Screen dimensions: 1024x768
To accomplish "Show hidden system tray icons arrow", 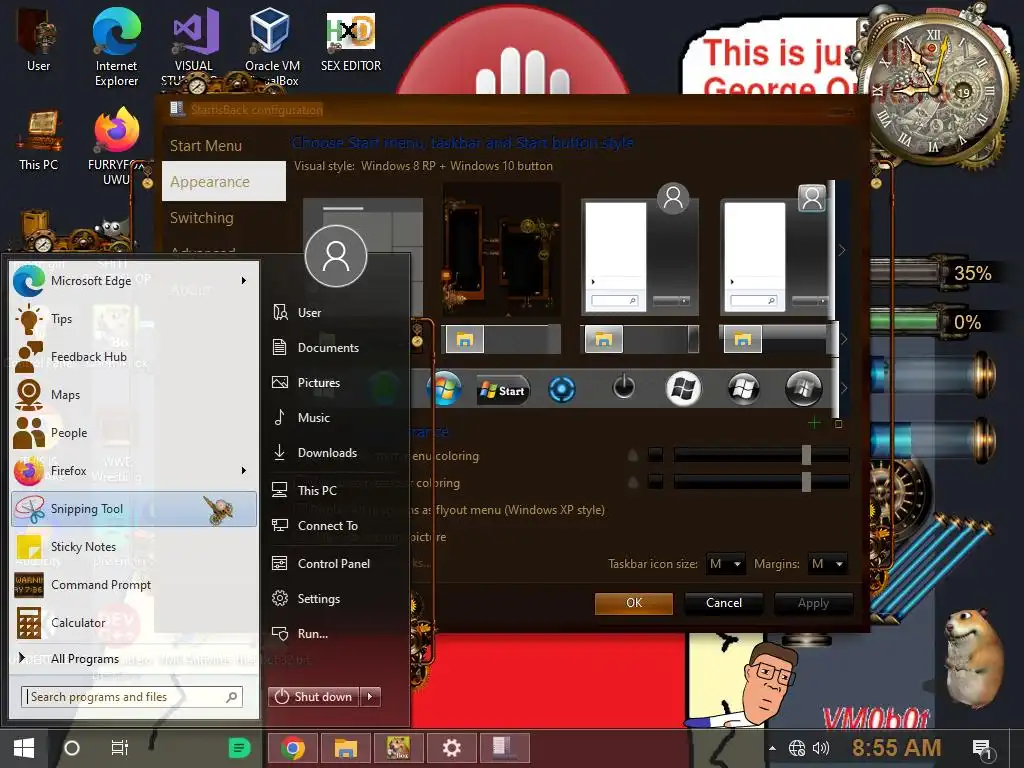I will point(773,748).
